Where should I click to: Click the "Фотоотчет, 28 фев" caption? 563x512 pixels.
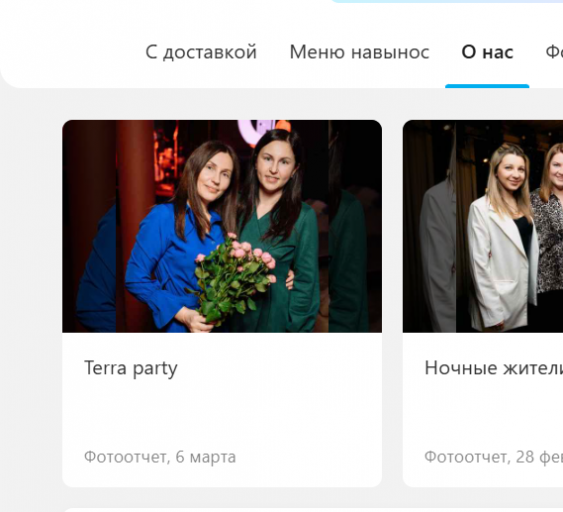pos(494,457)
